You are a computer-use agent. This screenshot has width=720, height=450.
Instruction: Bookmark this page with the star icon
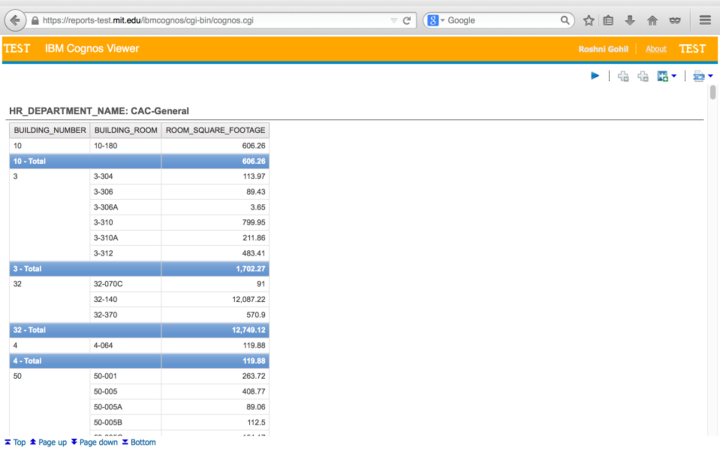589,20
